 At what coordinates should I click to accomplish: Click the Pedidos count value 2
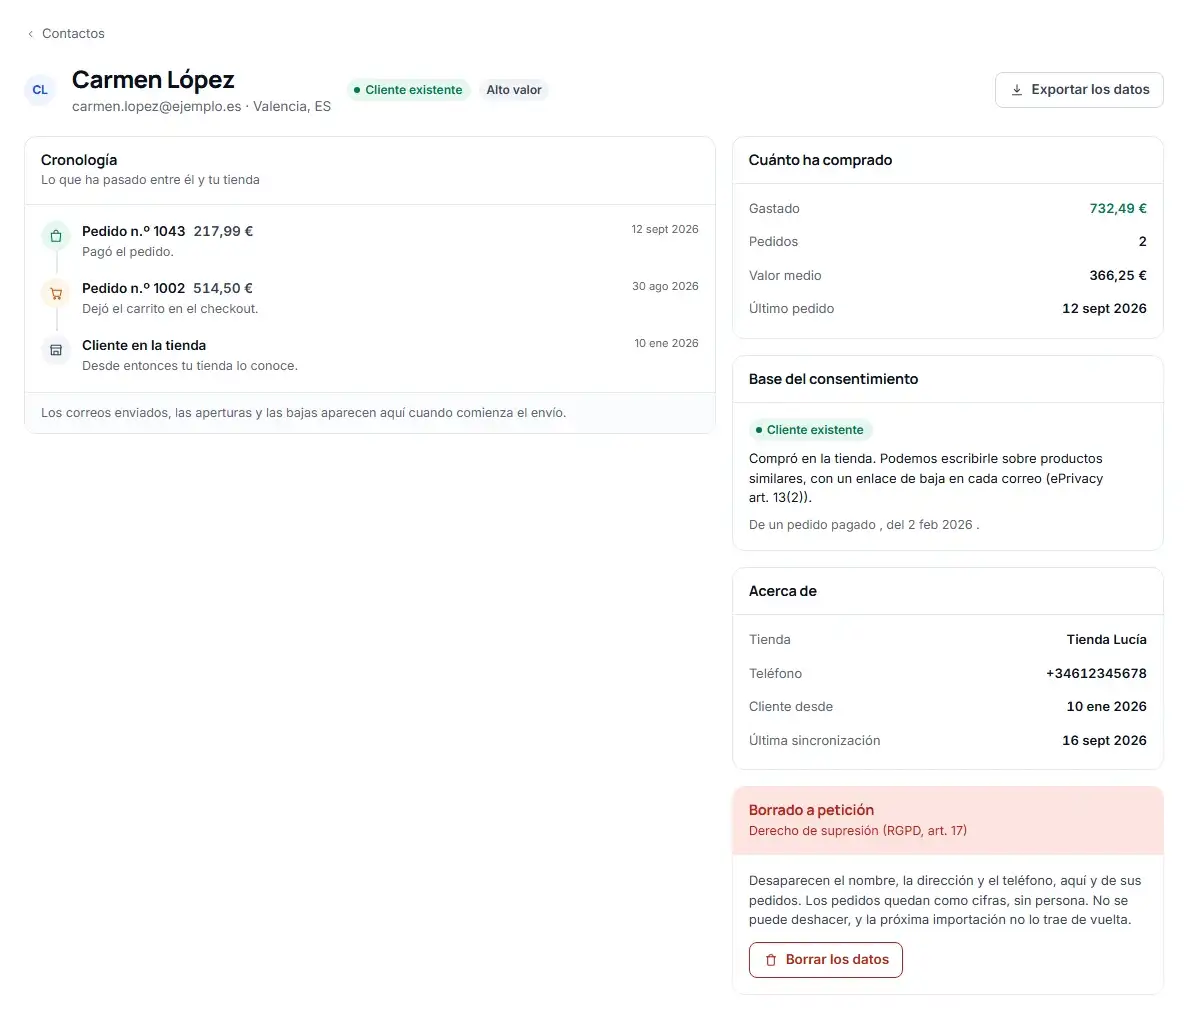[x=1143, y=242]
